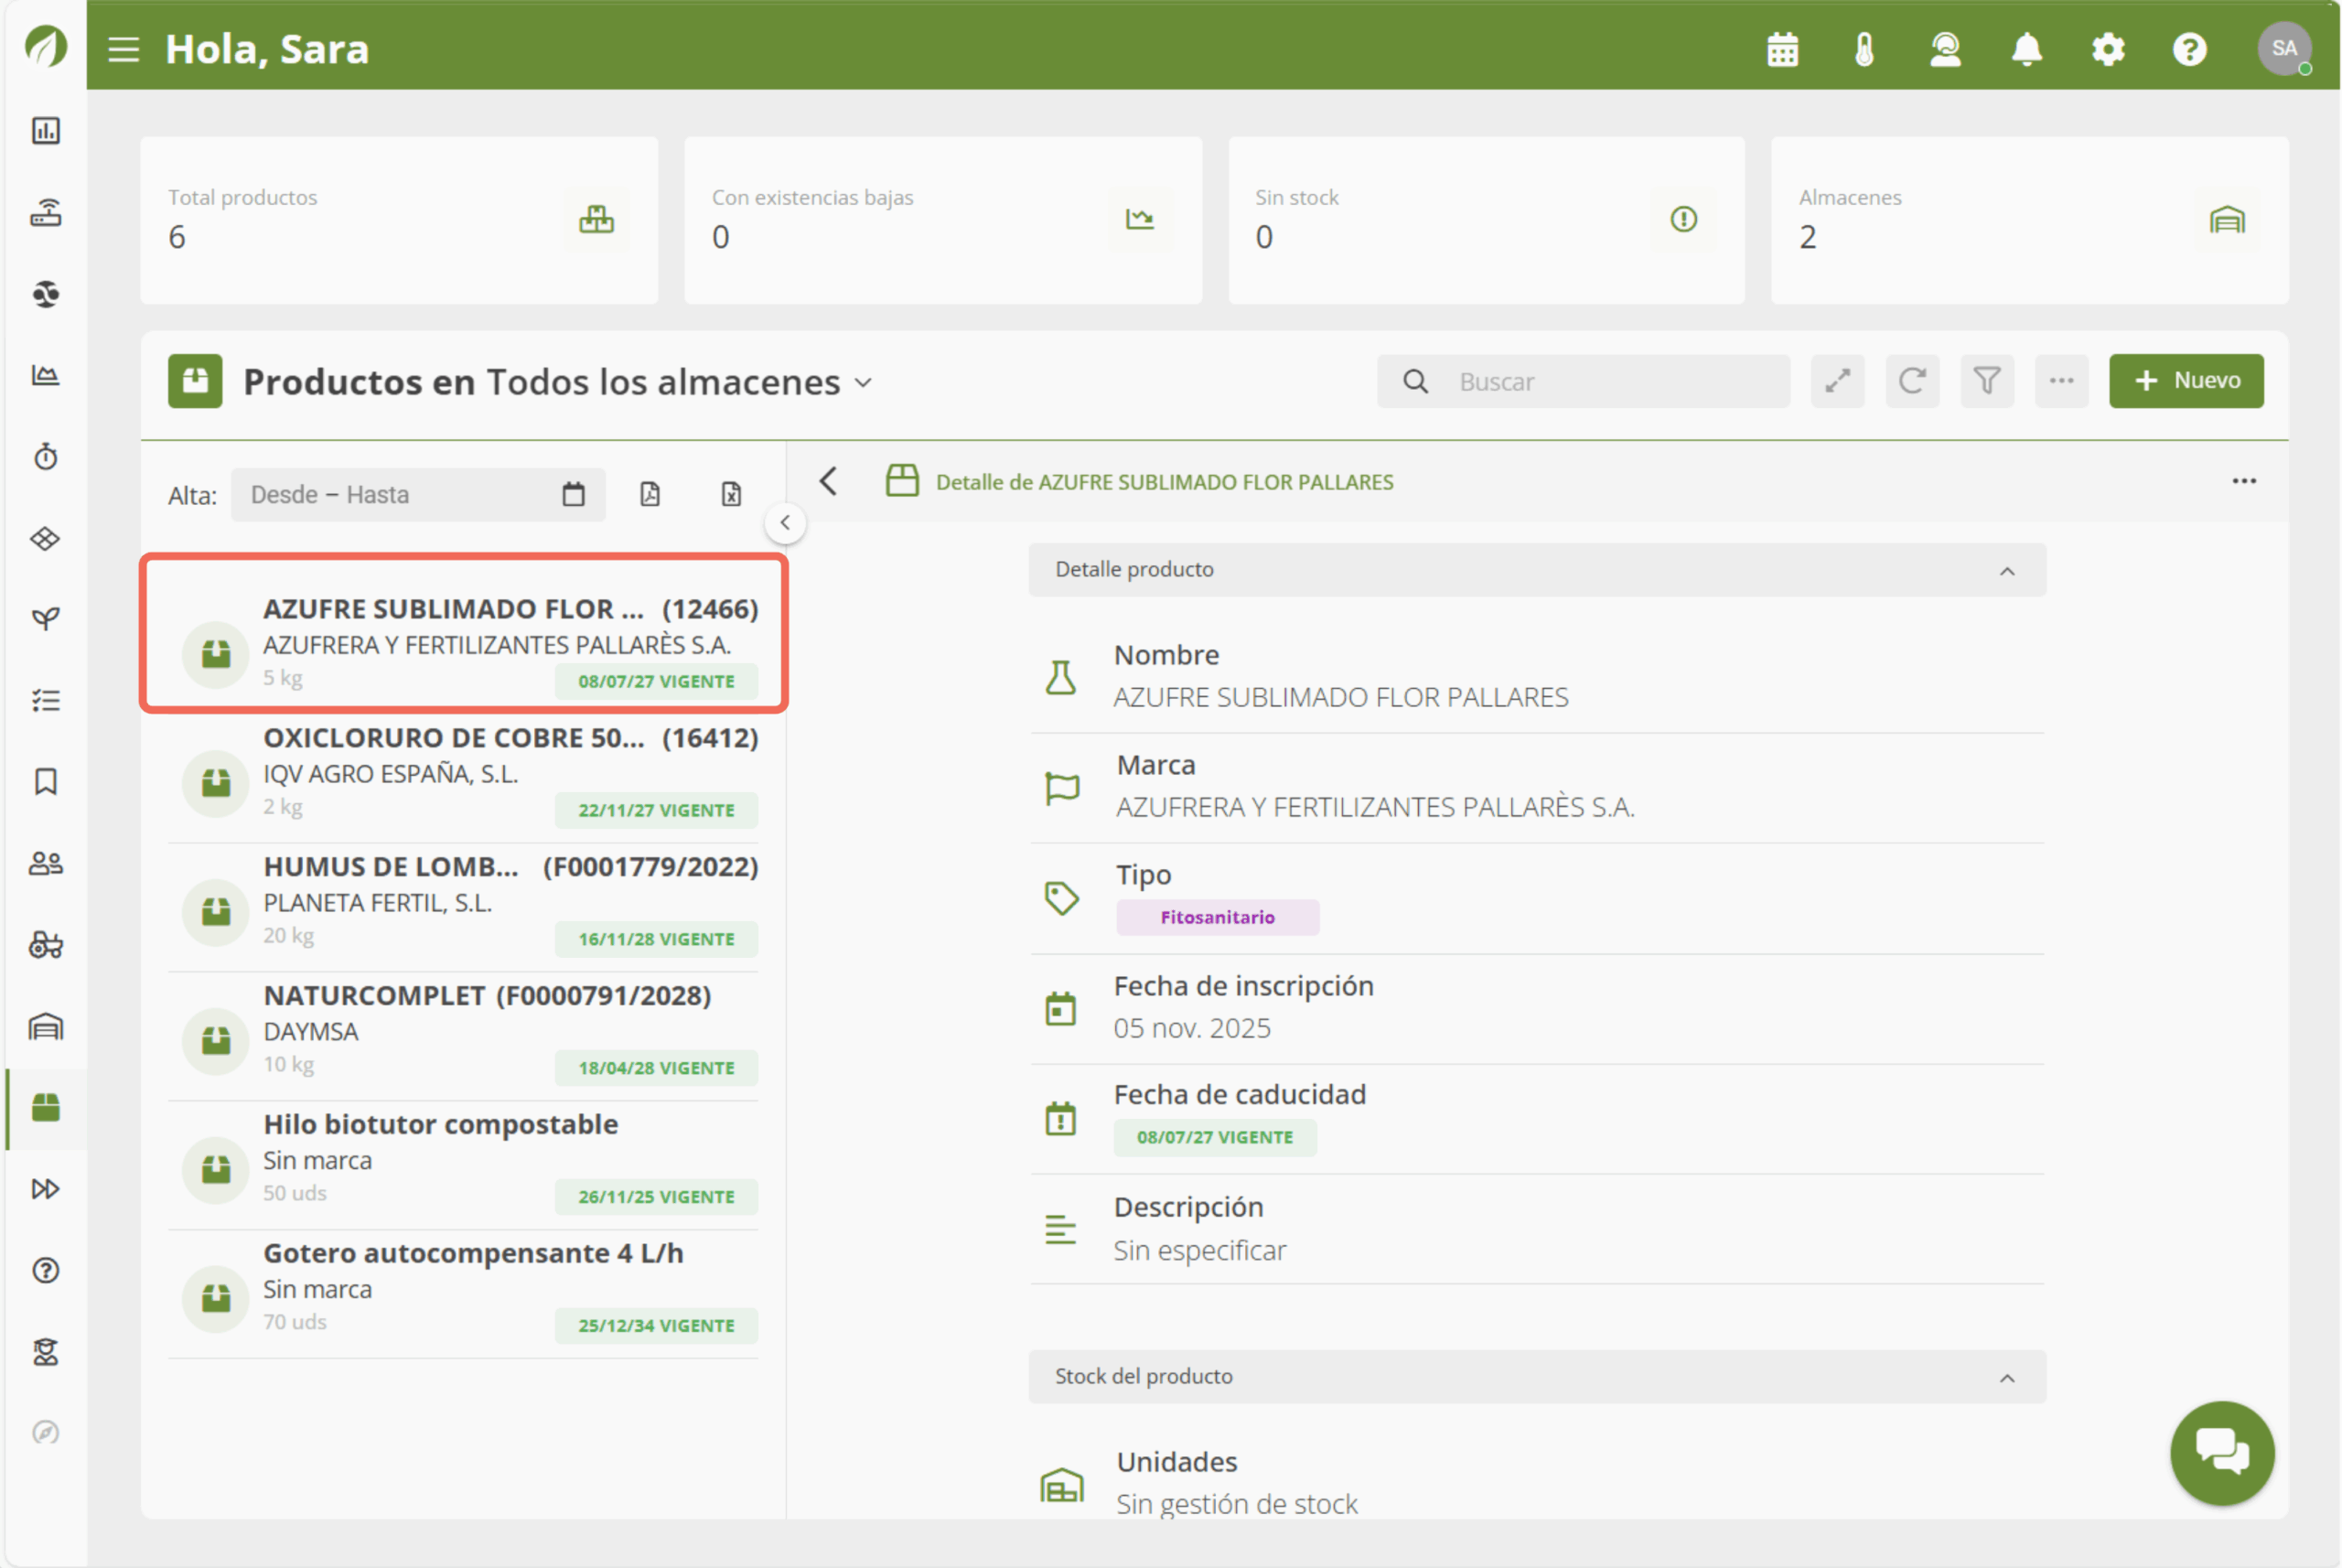
Task: Toggle the hamburger navigation menu
Action: click(124, 49)
